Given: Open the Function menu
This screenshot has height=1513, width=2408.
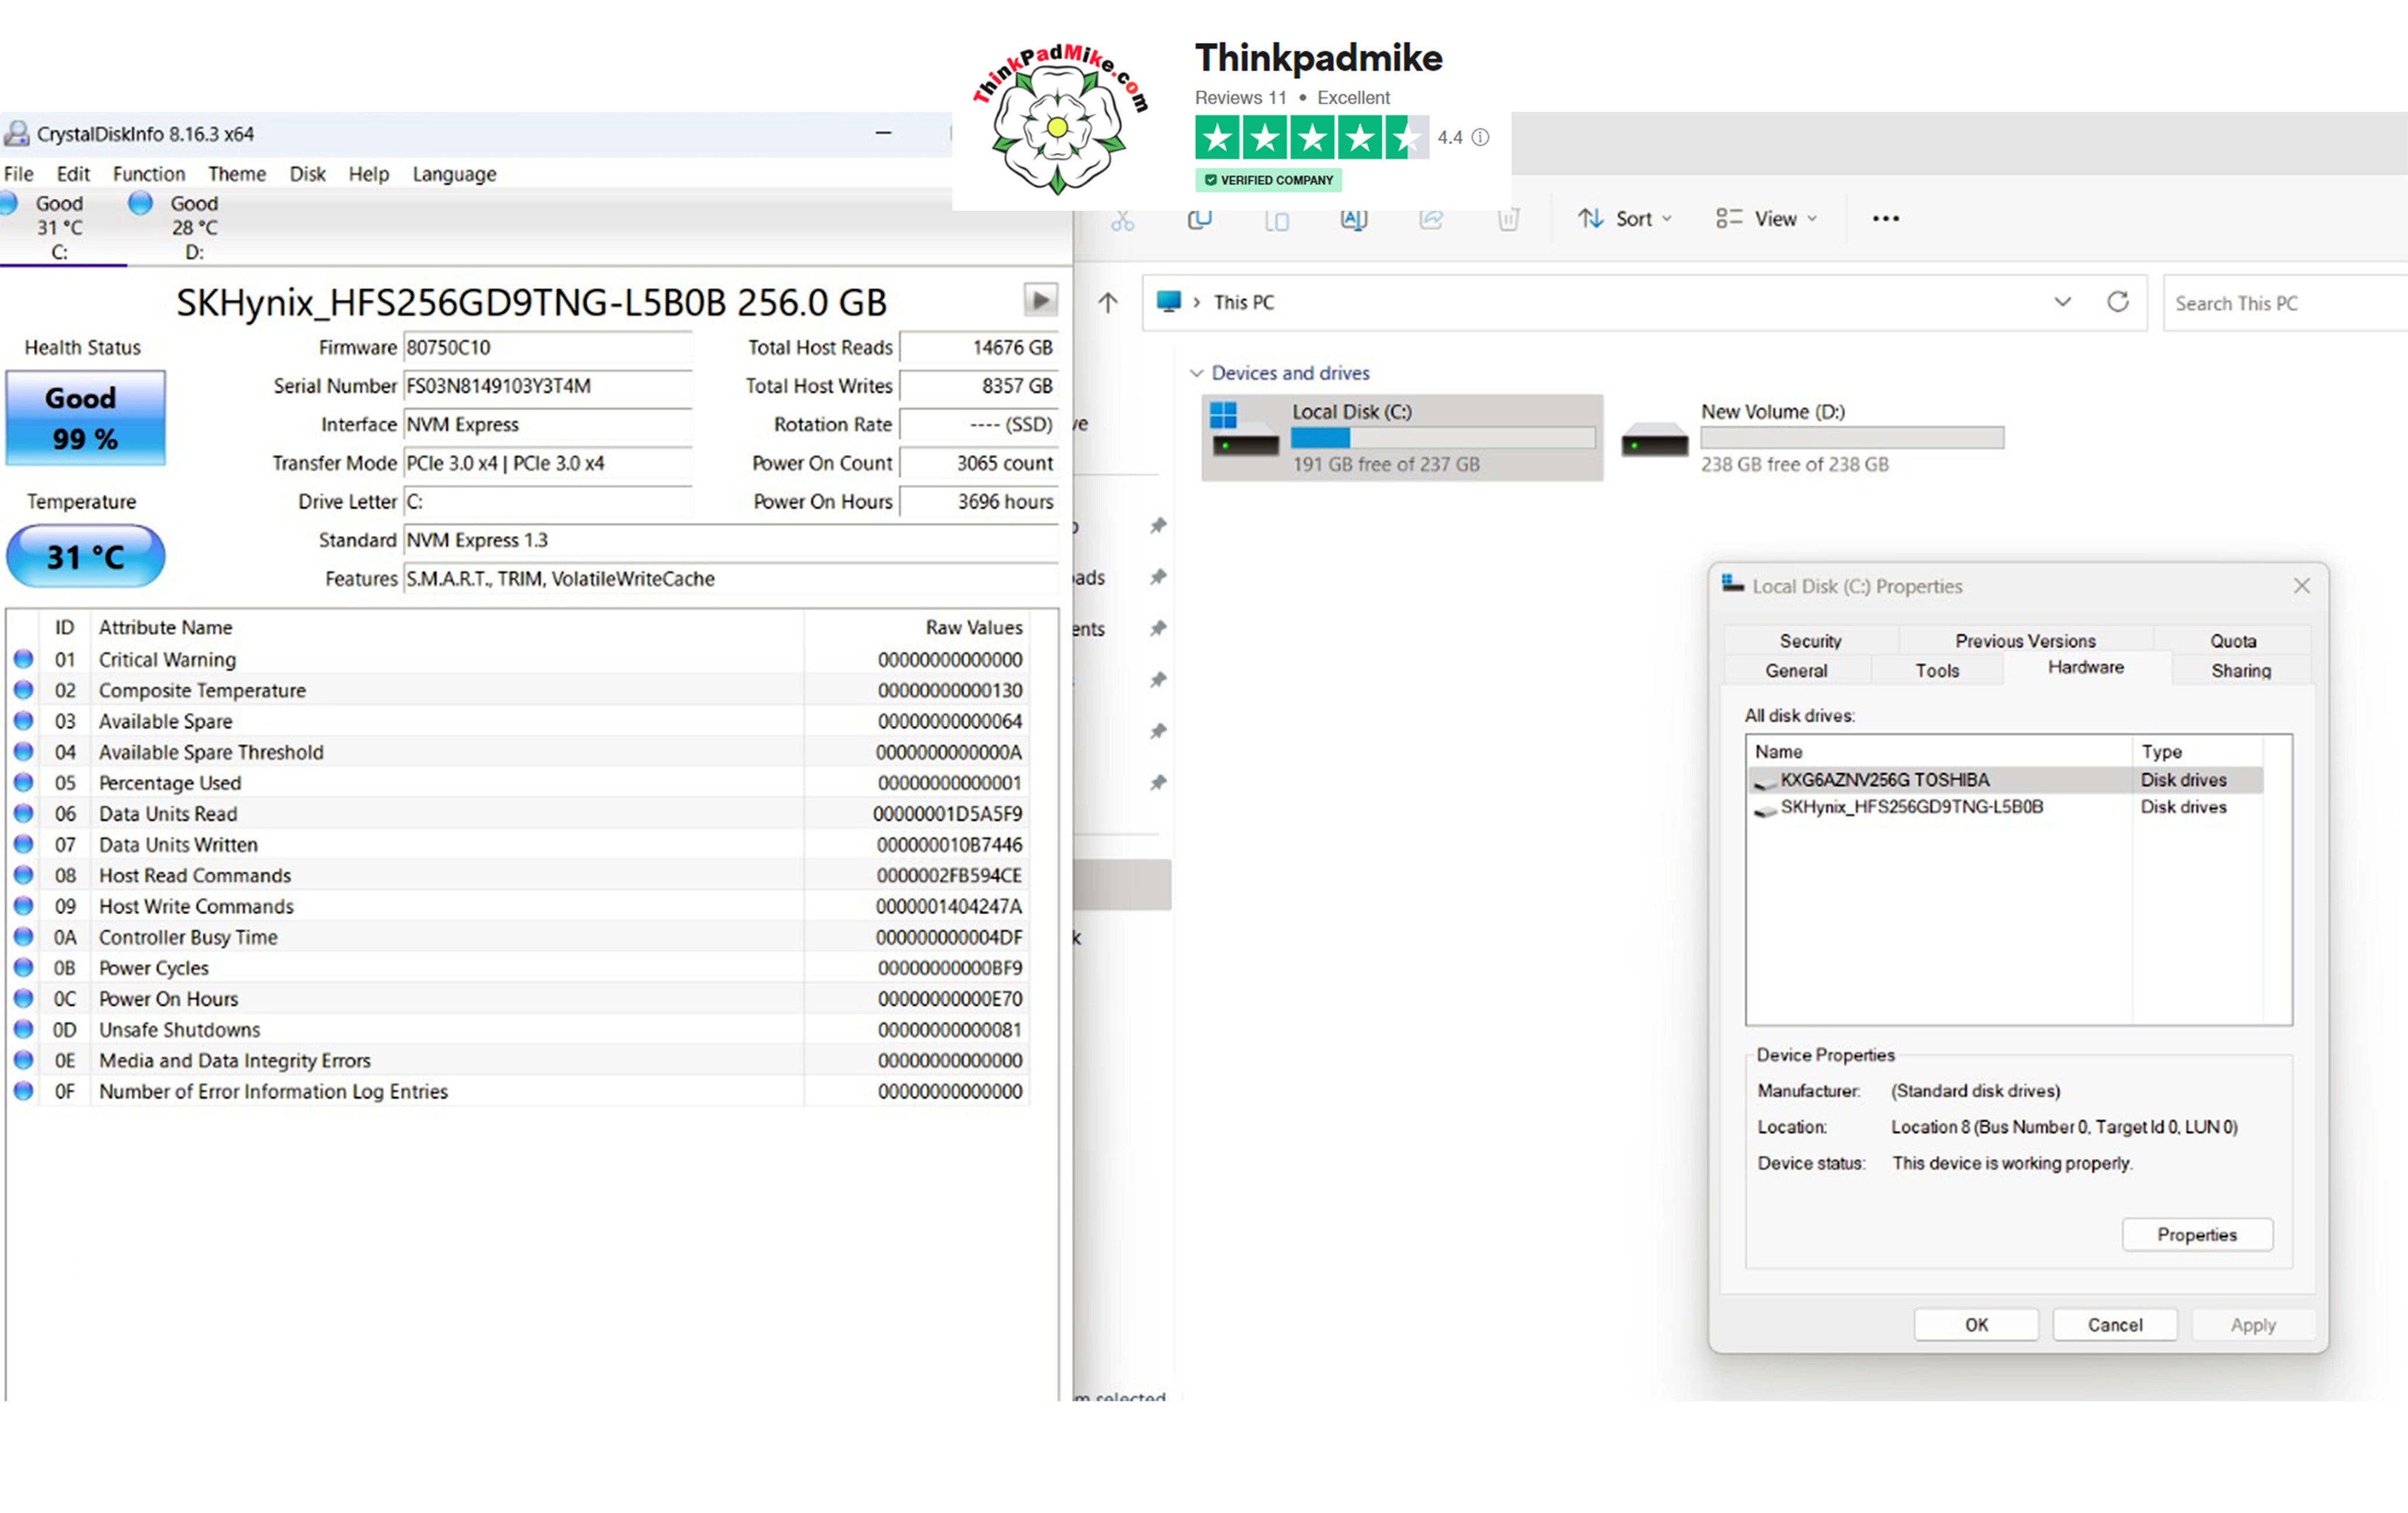Looking at the screenshot, I should pos(148,174).
